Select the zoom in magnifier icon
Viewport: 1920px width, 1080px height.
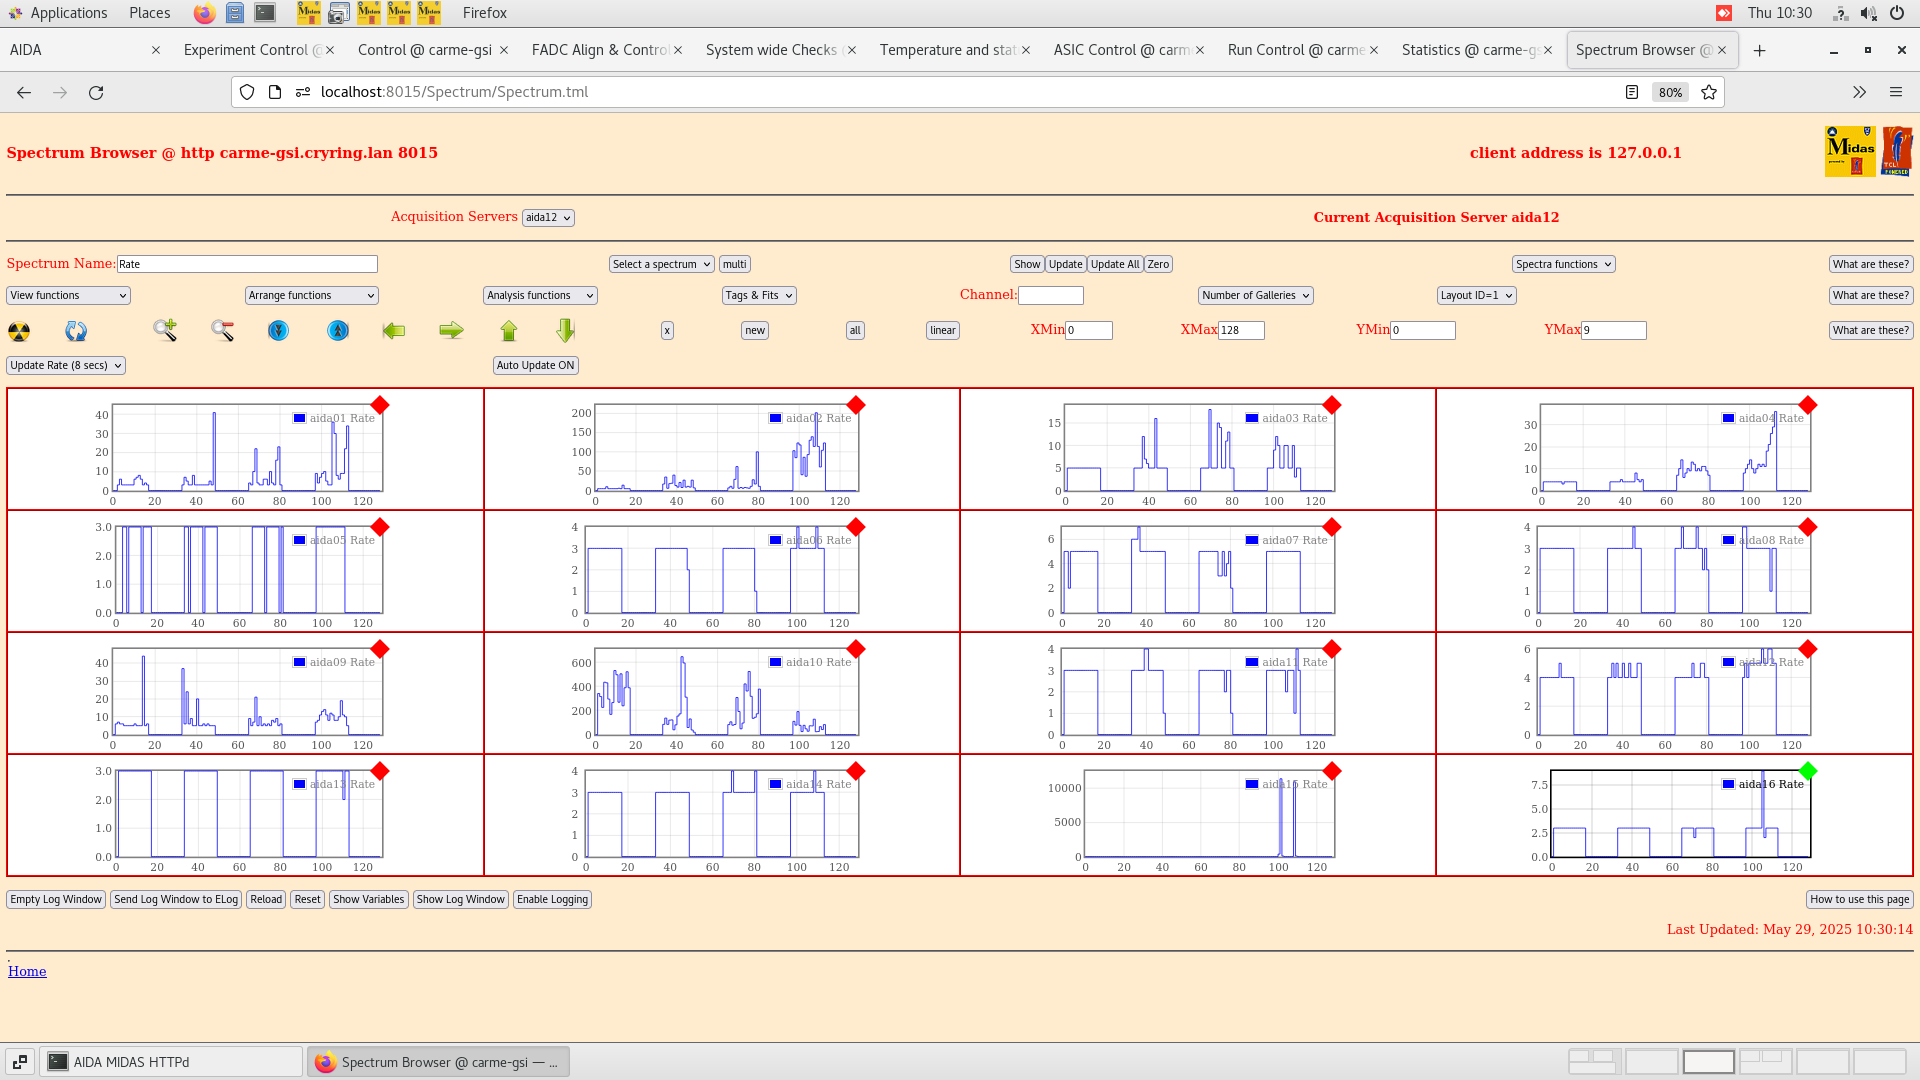pos(164,330)
